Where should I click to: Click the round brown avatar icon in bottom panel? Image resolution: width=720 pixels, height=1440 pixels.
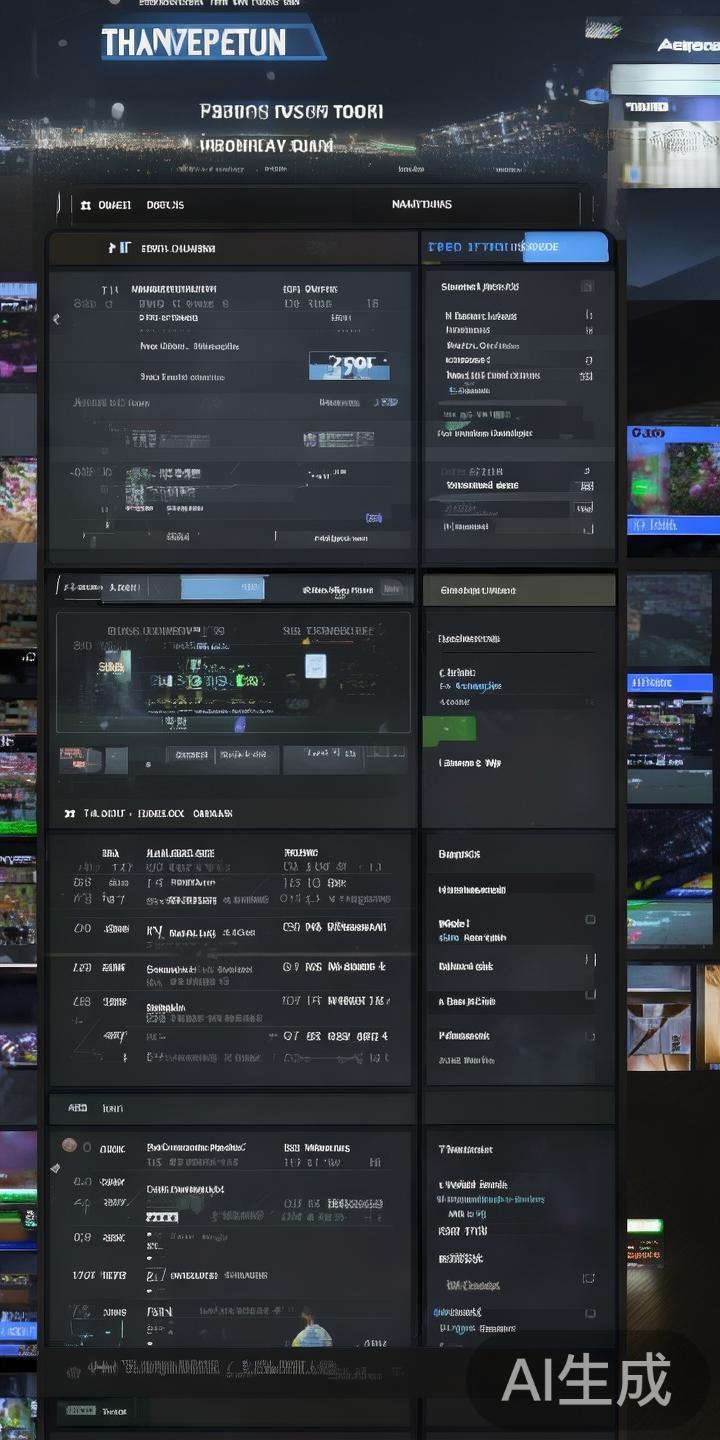coord(69,1145)
